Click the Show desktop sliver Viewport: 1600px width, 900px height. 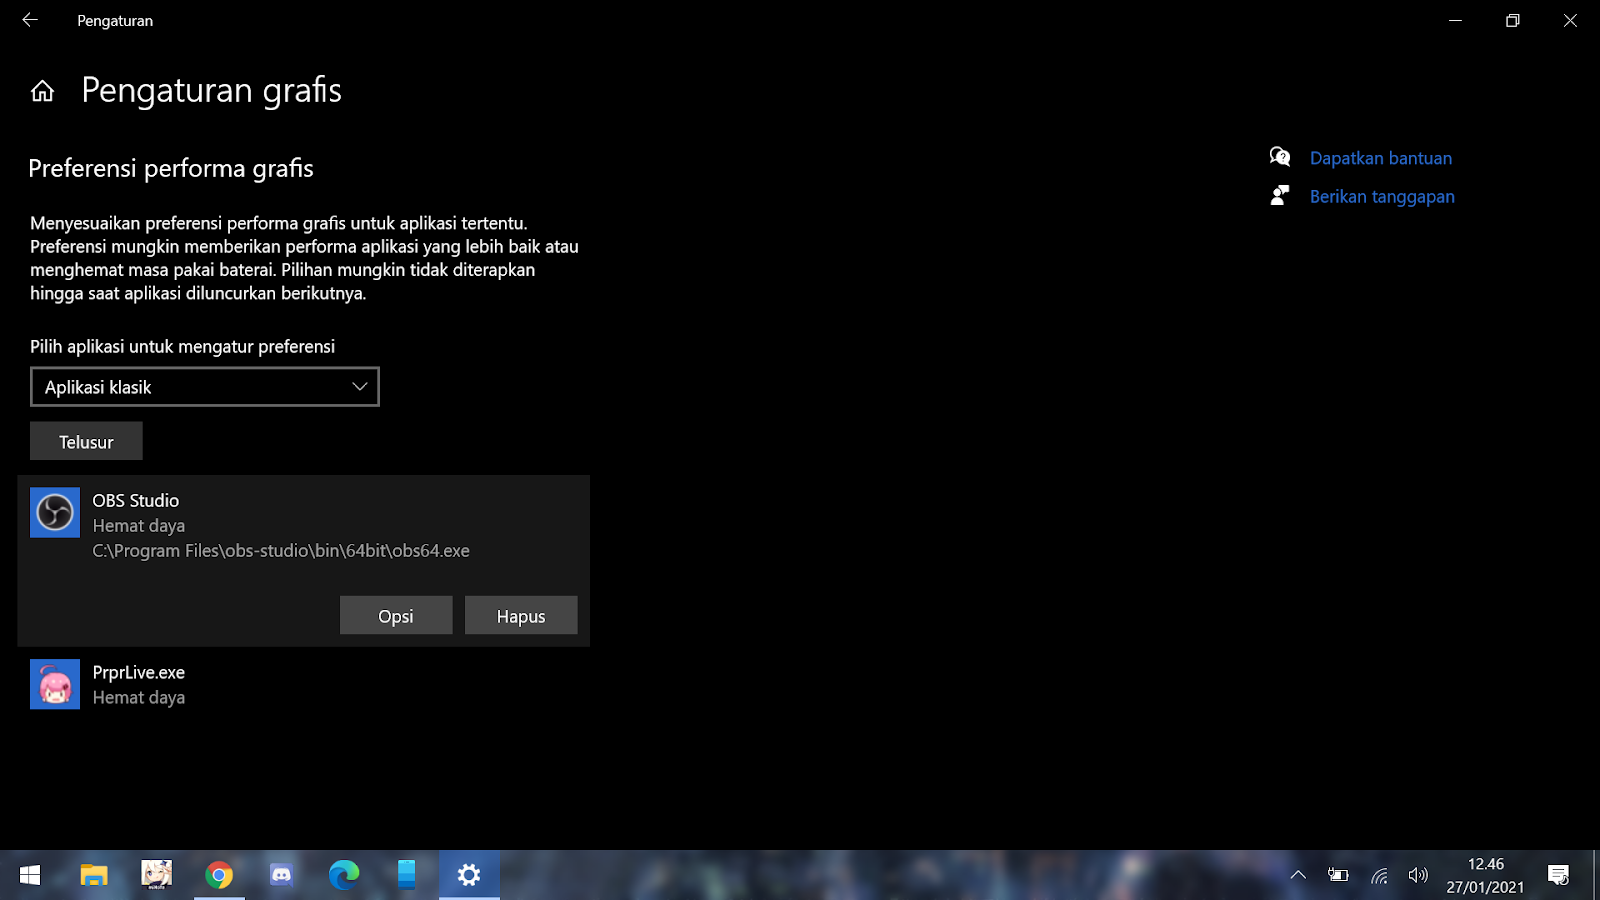click(1597, 876)
